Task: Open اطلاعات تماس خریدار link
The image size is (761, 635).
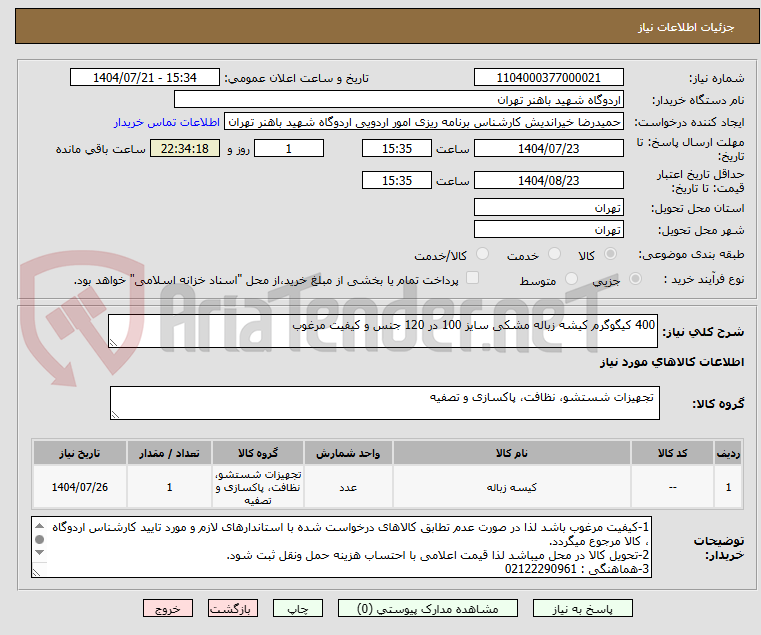Action: pyautogui.click(x=167, y=122)
